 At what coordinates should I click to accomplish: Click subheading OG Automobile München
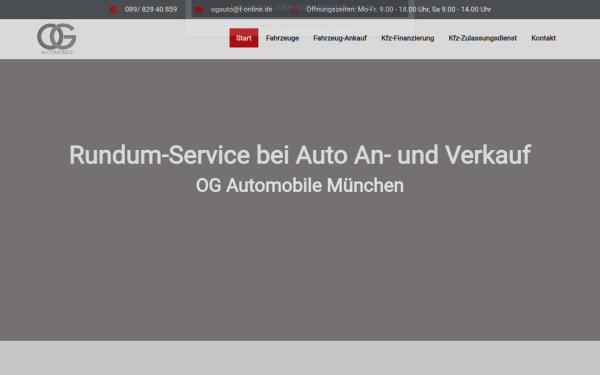300,186
